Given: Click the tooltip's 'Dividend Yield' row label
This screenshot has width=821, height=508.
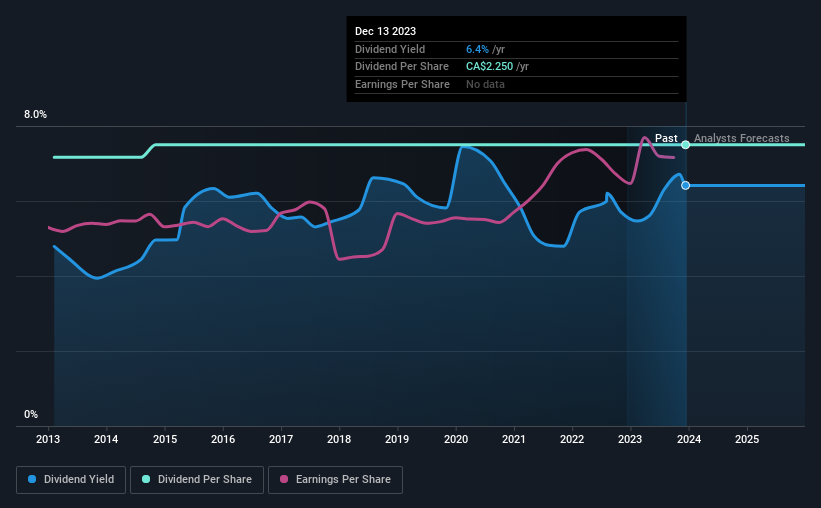Looking at the screenshot, I should coord(390,49).
